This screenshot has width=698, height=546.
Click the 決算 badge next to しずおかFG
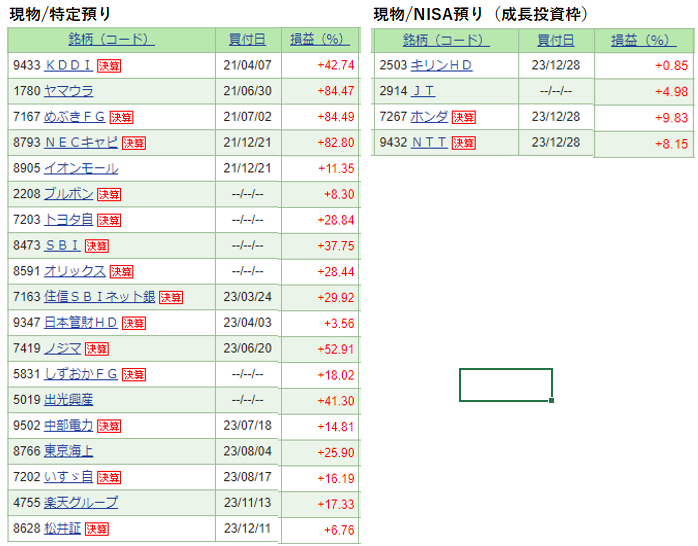click(134, 375)
